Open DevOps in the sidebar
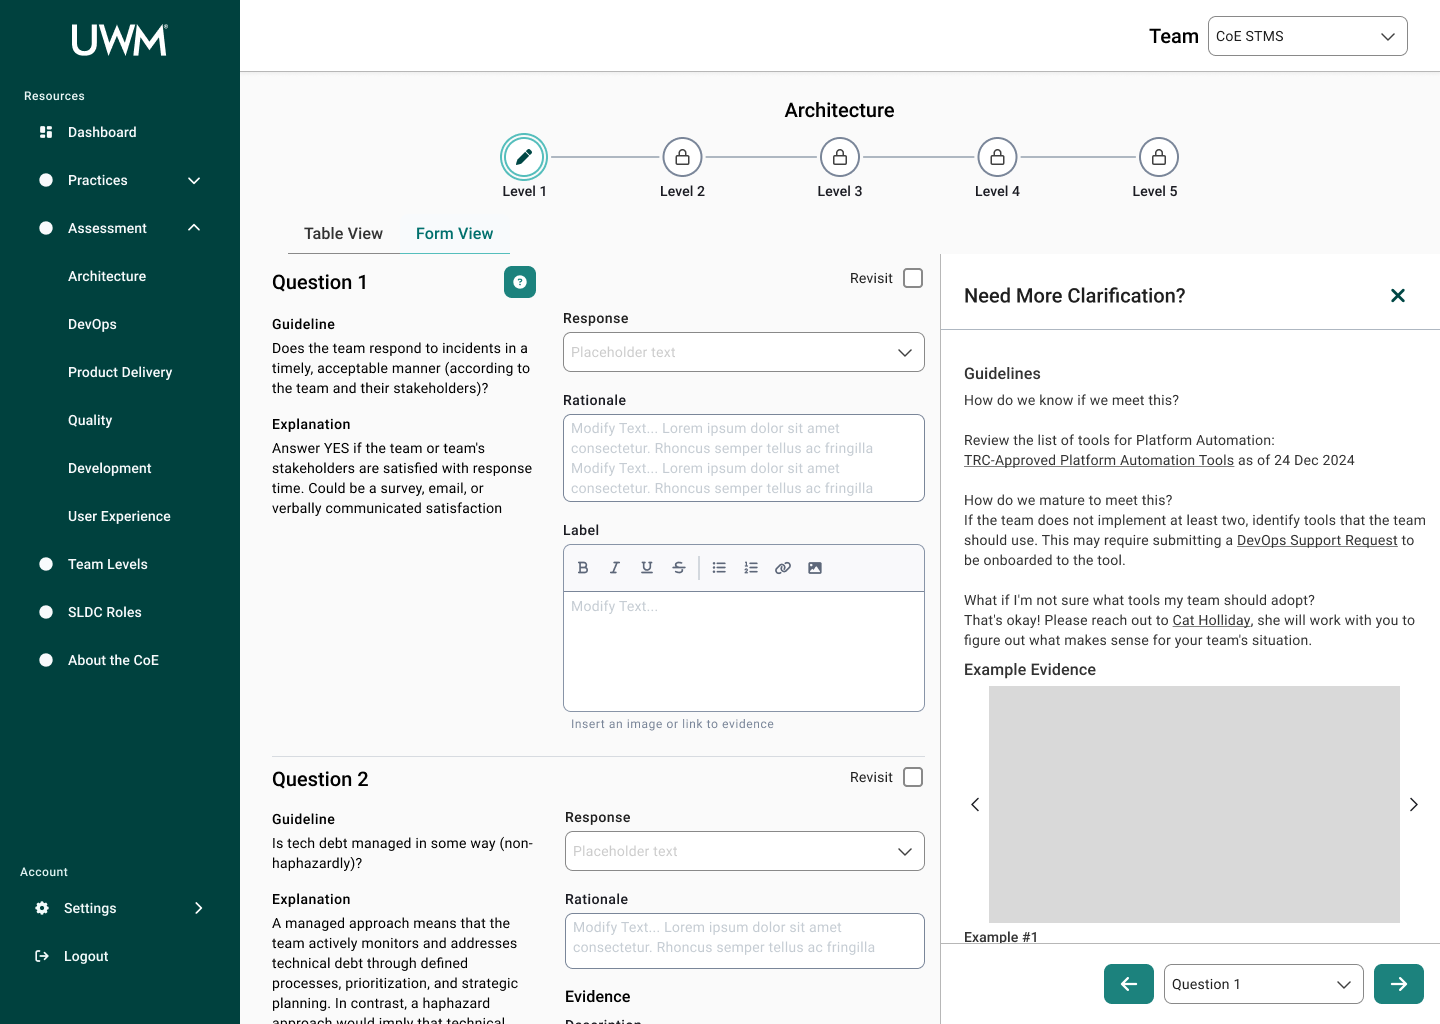 [92, 324]
